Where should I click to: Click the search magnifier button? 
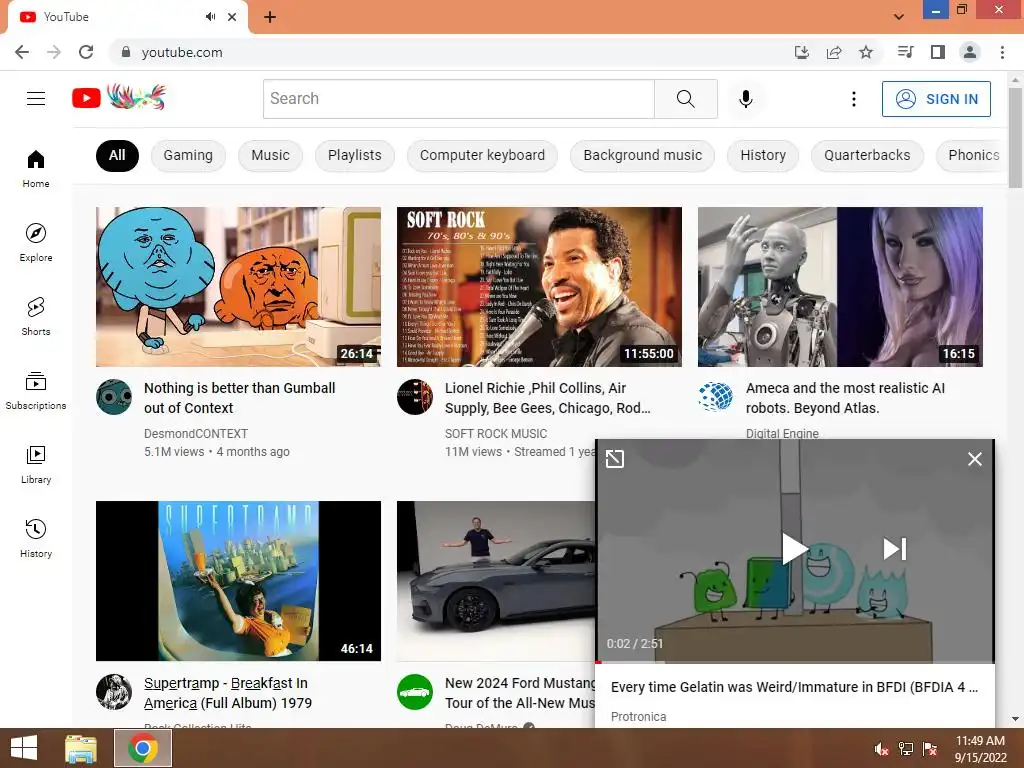coord(685,99)
